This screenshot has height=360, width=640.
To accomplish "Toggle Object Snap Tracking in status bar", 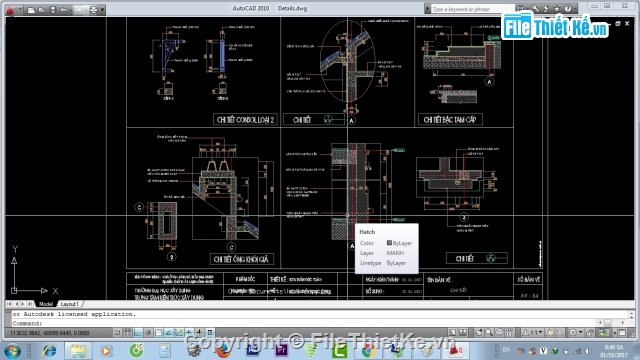I will (169, 333).
